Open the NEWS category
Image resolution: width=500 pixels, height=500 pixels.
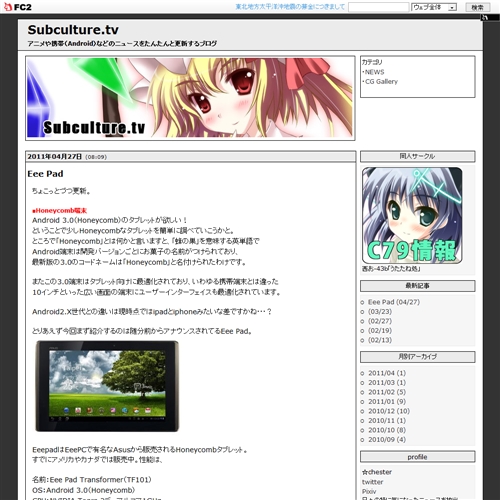pyautogui.click(x=374, y=72)
